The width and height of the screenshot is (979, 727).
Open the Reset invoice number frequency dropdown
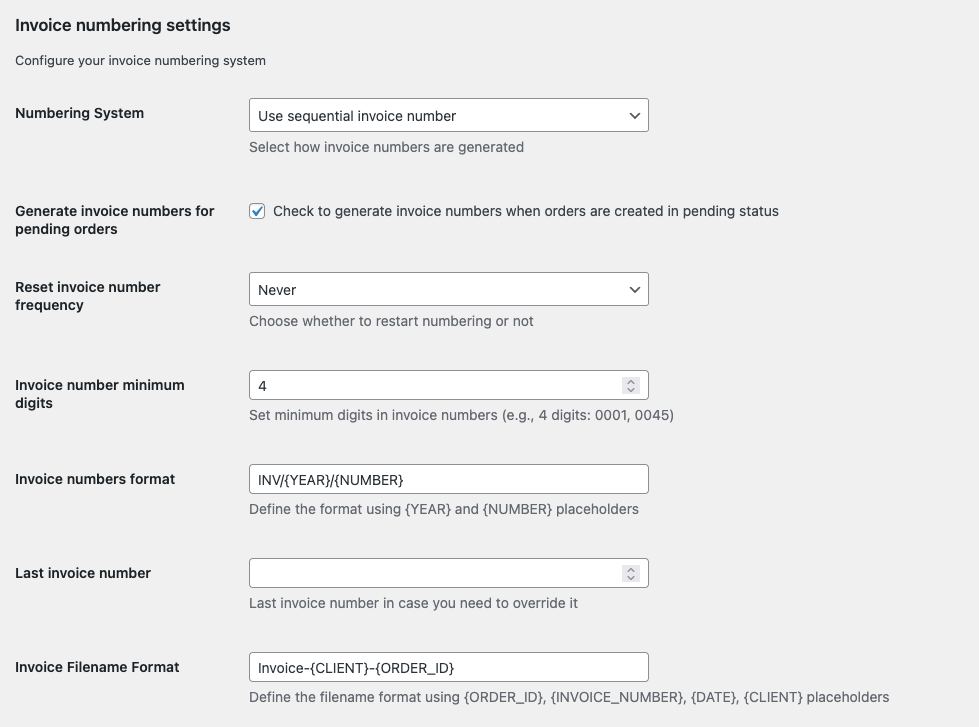pos(448,288)
